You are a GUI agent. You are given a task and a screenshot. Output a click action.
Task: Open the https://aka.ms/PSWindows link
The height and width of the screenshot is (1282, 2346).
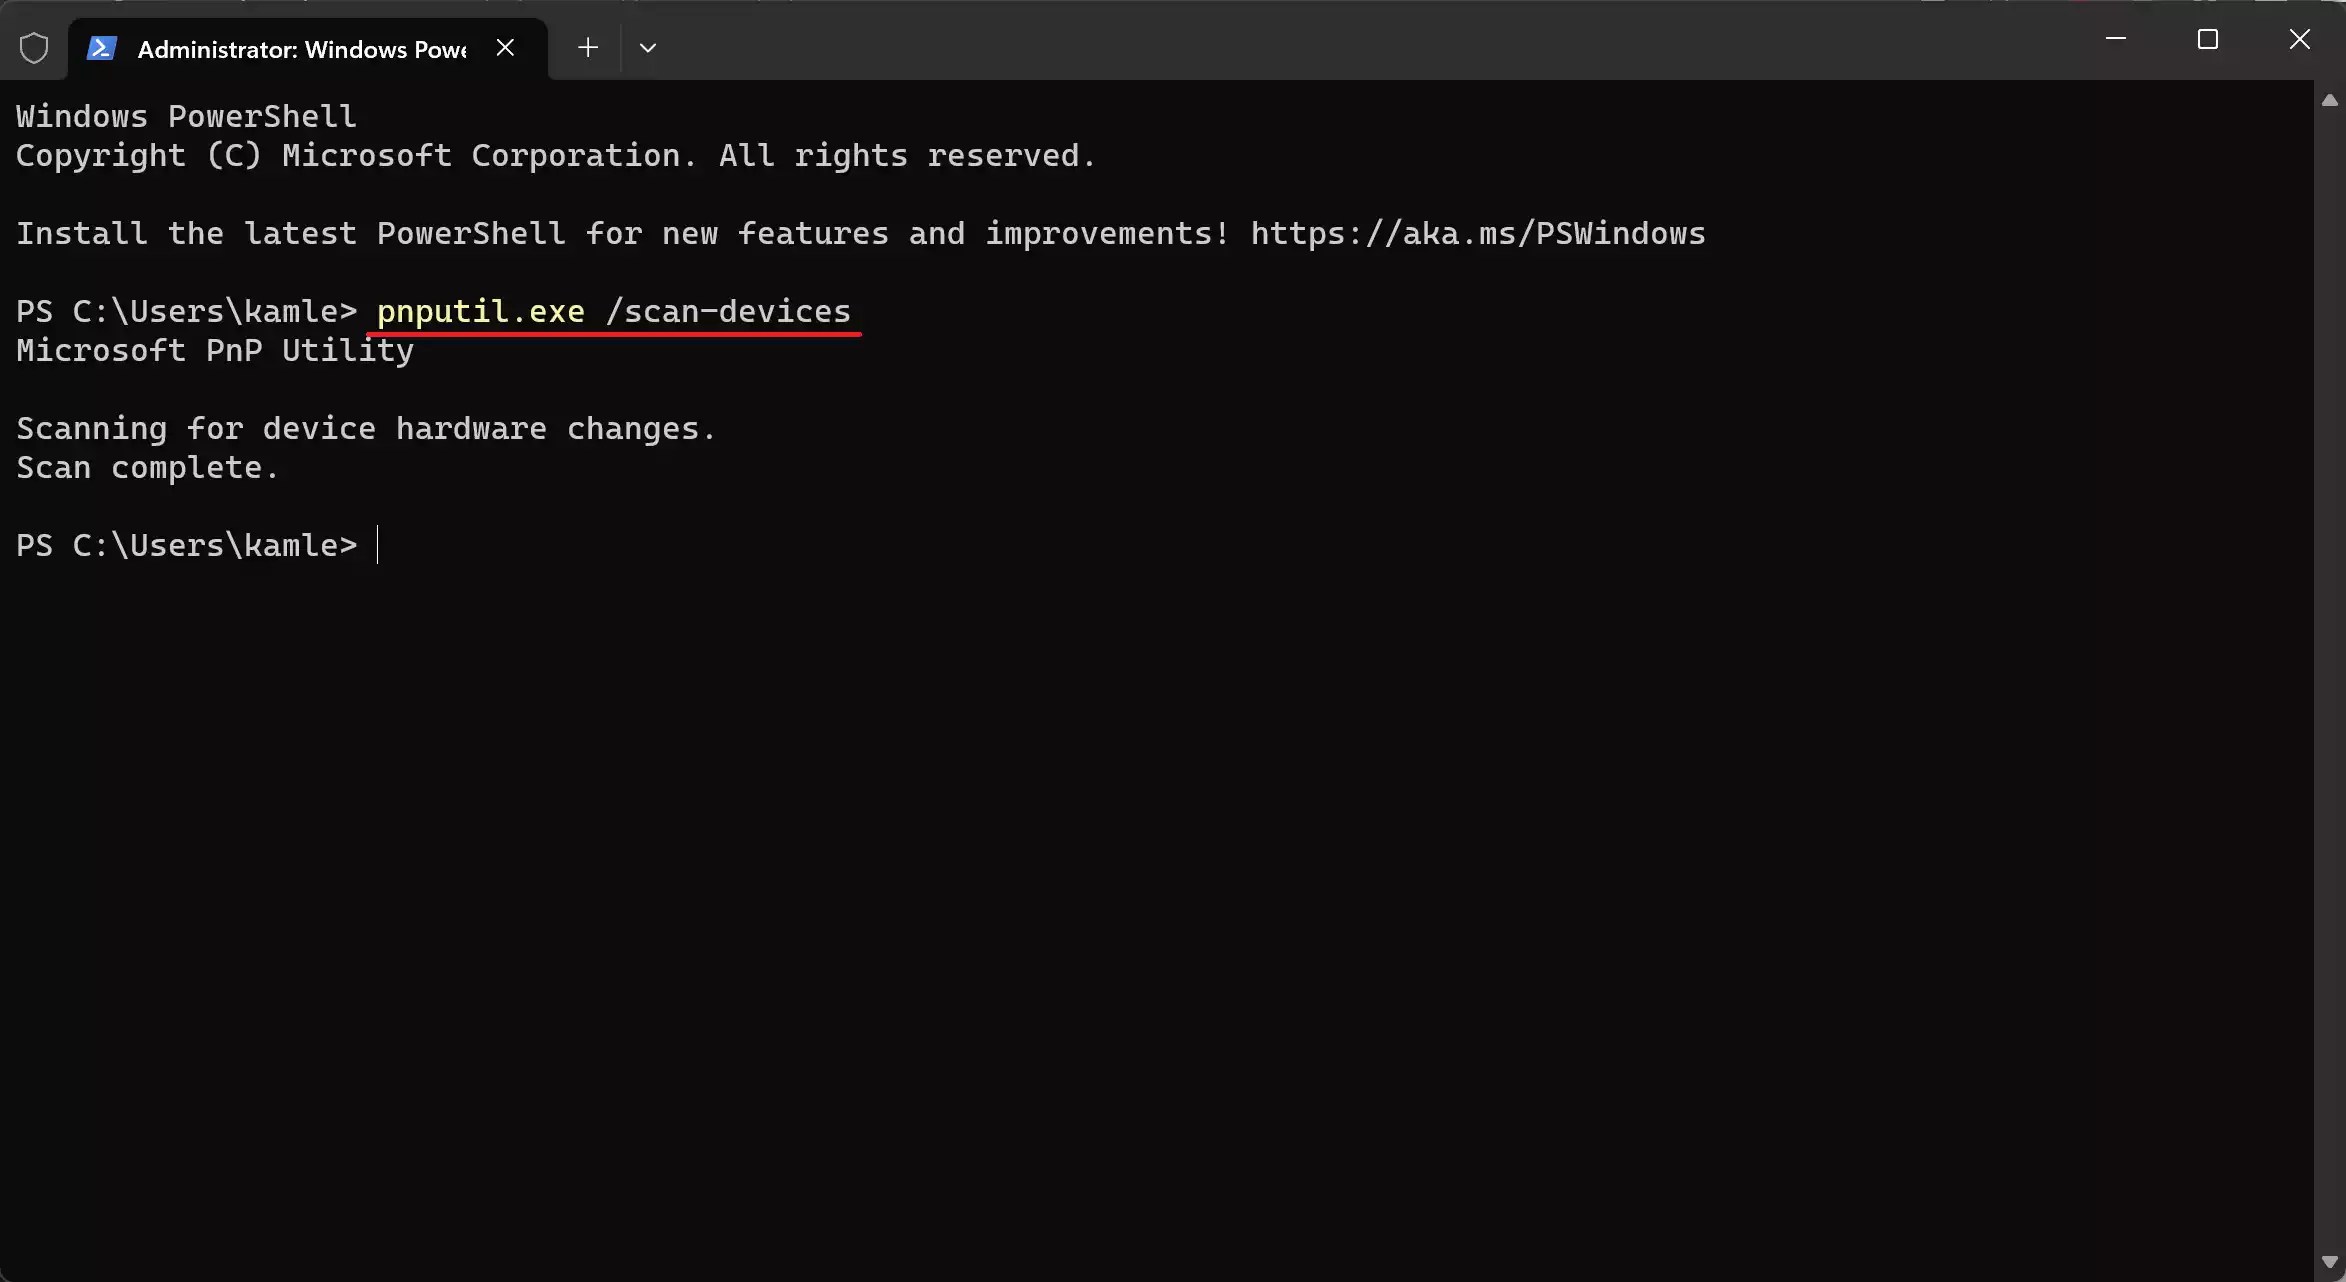[x=1478, y=233]
